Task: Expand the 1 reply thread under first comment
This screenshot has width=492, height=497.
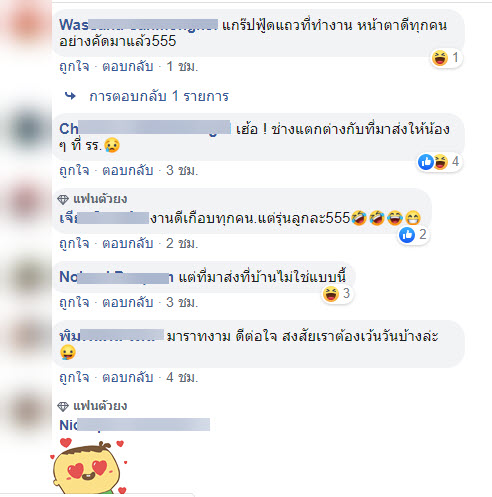Action: pyautogui.click(x=159, y=96)
